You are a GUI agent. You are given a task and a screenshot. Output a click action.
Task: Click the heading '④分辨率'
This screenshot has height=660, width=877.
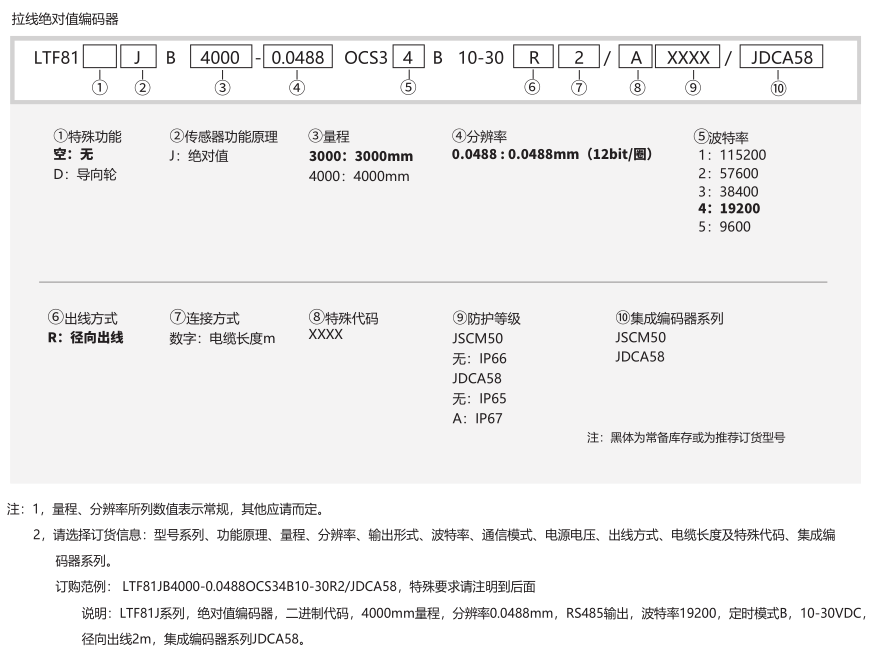[x=479, y=136]
